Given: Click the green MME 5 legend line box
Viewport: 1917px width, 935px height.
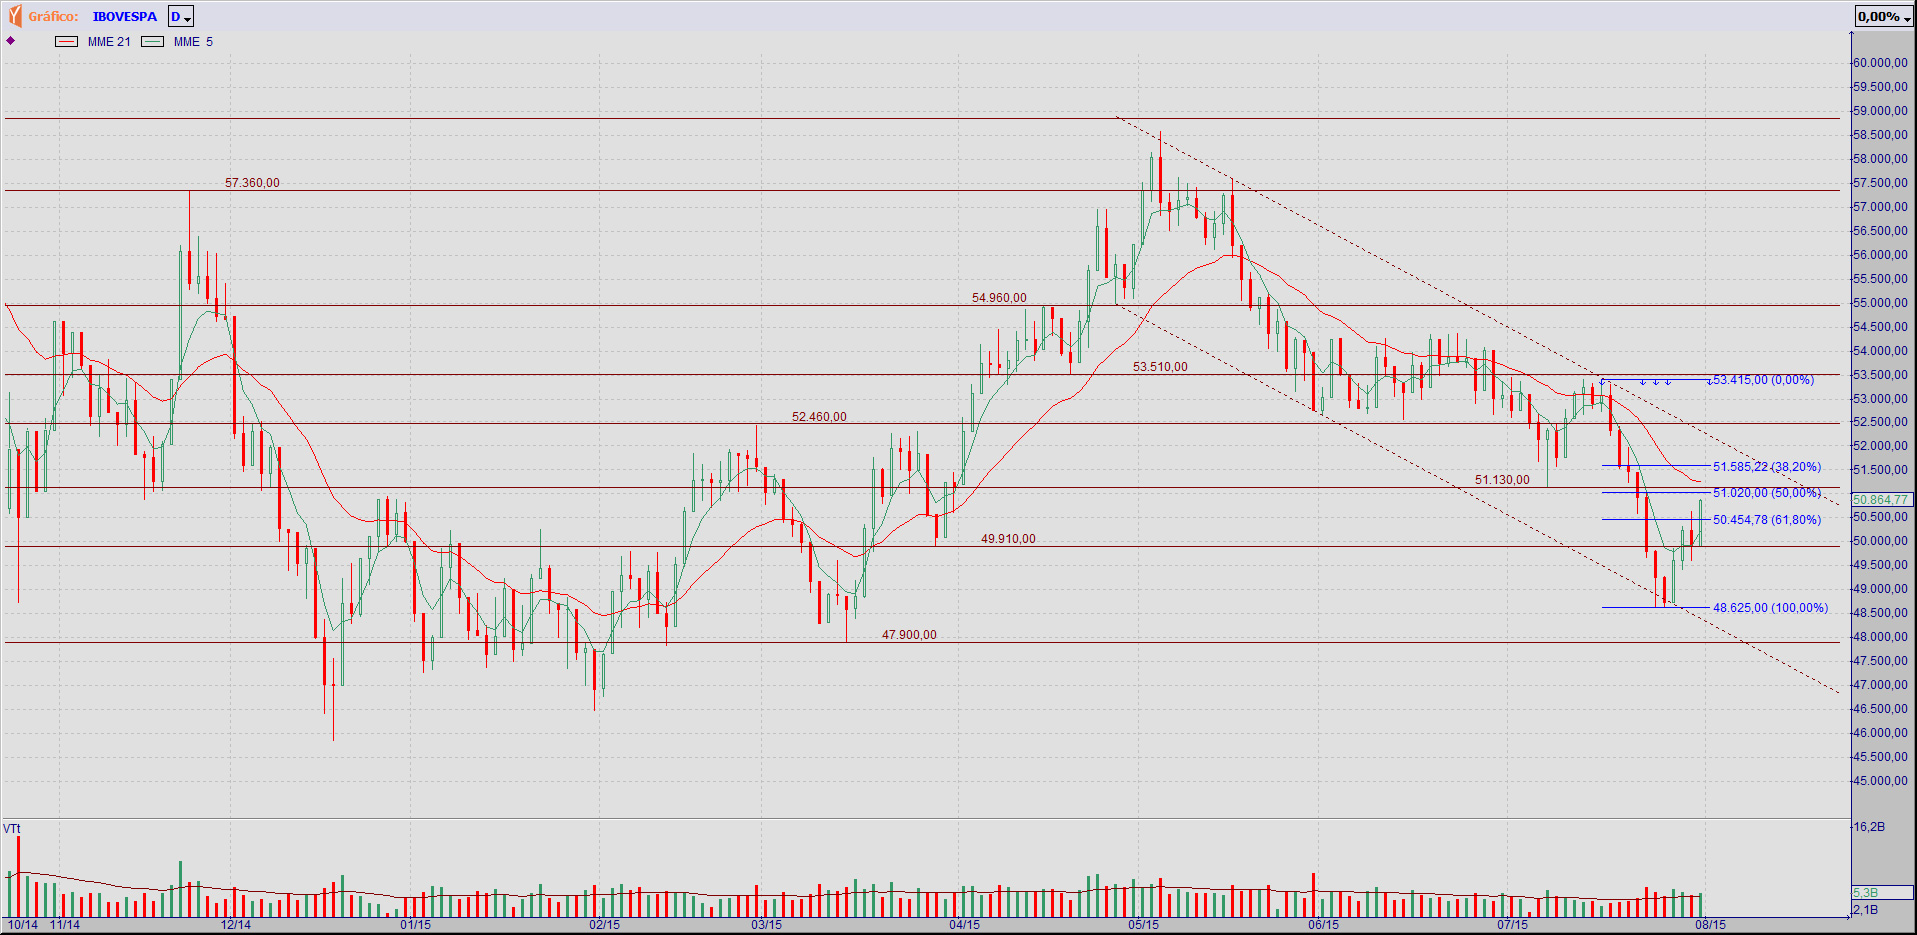Looking at the screenshot, I should (153, 42).
